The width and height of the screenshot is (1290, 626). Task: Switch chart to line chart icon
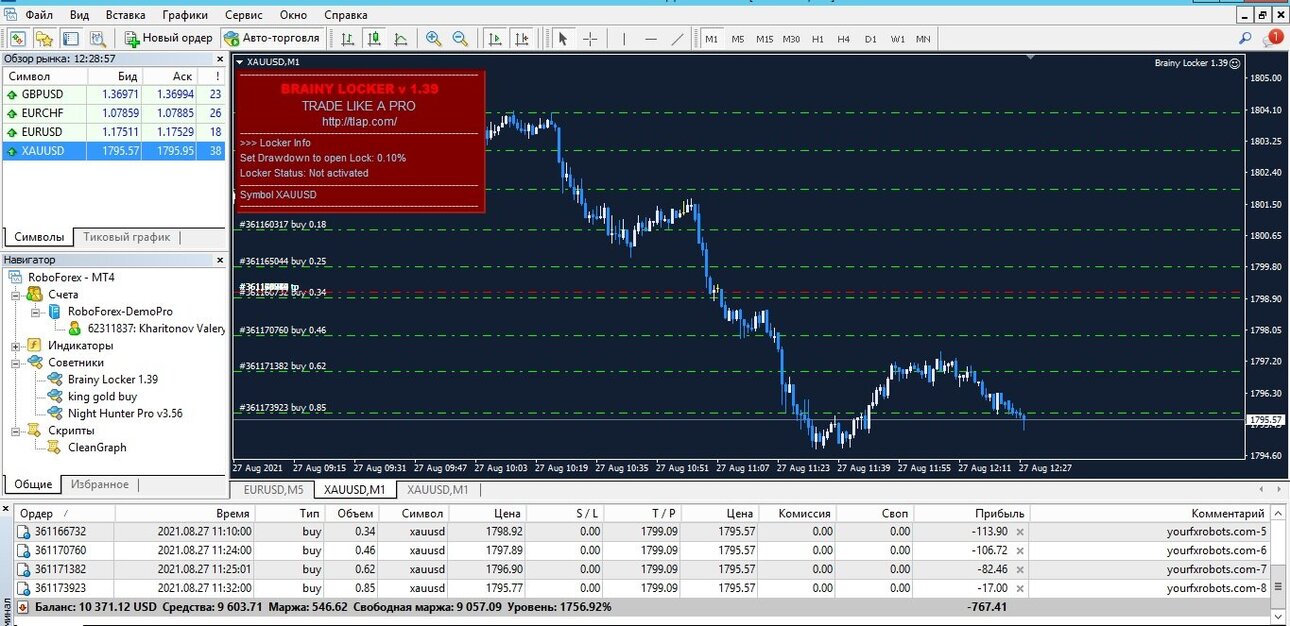pyautogui.click(x=401, y=38)
